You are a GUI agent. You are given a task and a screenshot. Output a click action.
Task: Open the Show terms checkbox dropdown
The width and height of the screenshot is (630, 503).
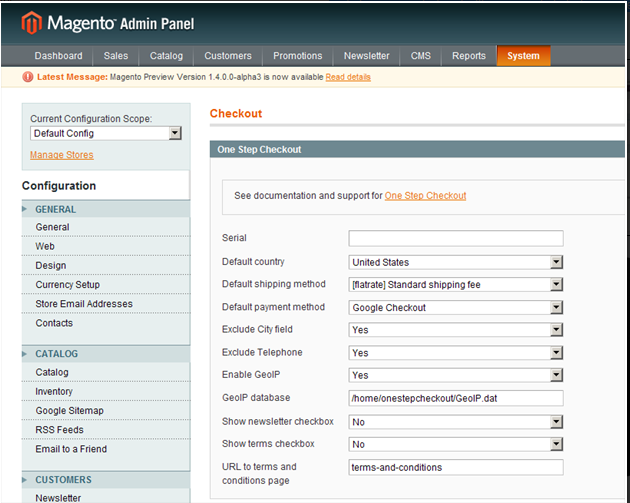(456, 444)
